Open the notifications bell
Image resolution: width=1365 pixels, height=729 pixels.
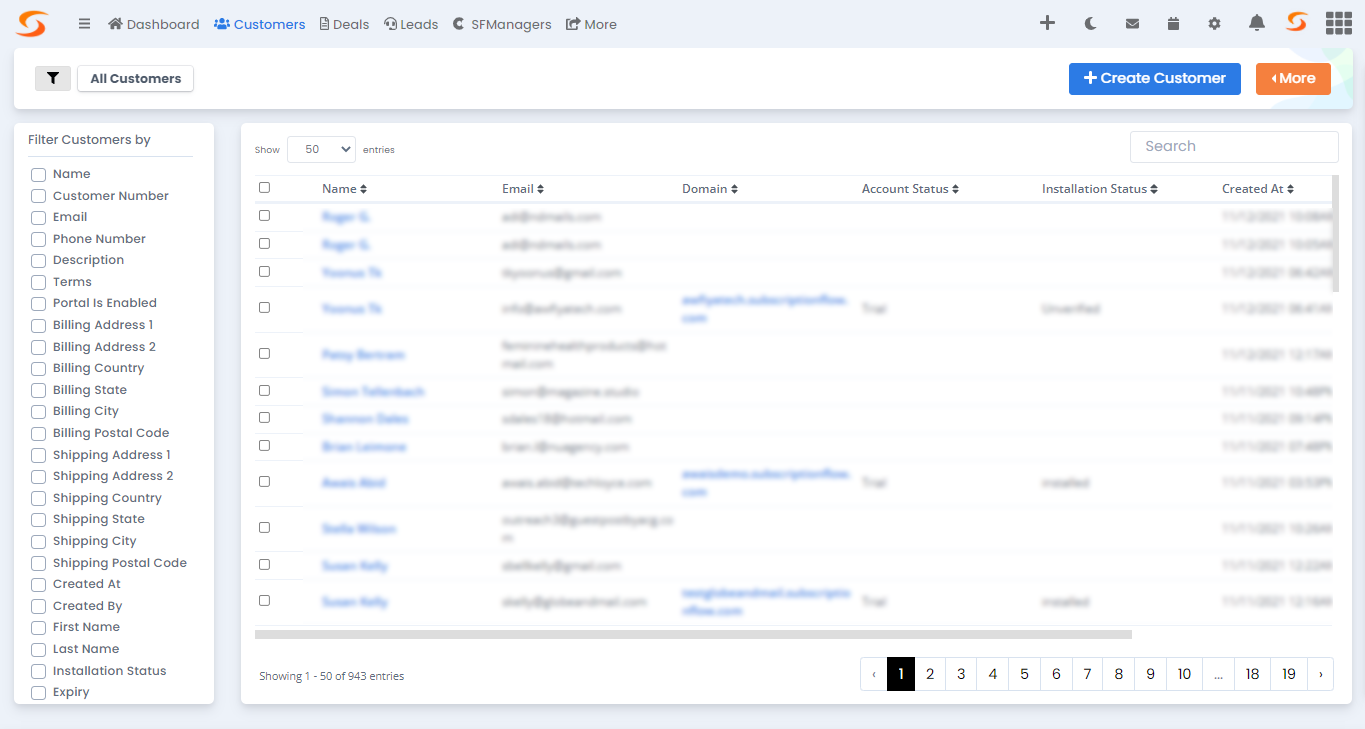click(1256, 22)
